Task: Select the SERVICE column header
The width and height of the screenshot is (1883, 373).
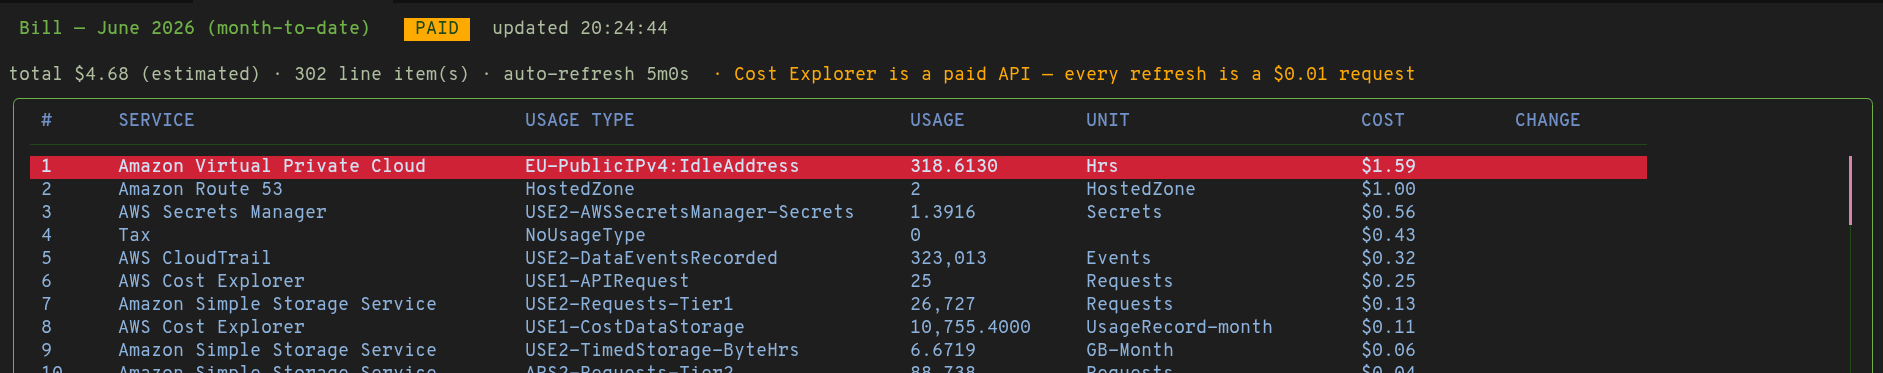Action: point(156,120)
